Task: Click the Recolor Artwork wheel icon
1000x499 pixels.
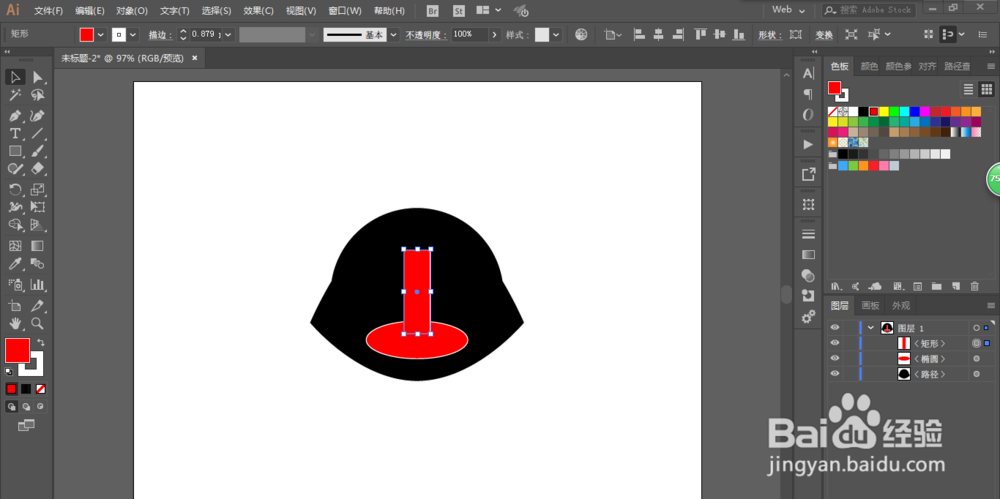Action: point(581,34)
